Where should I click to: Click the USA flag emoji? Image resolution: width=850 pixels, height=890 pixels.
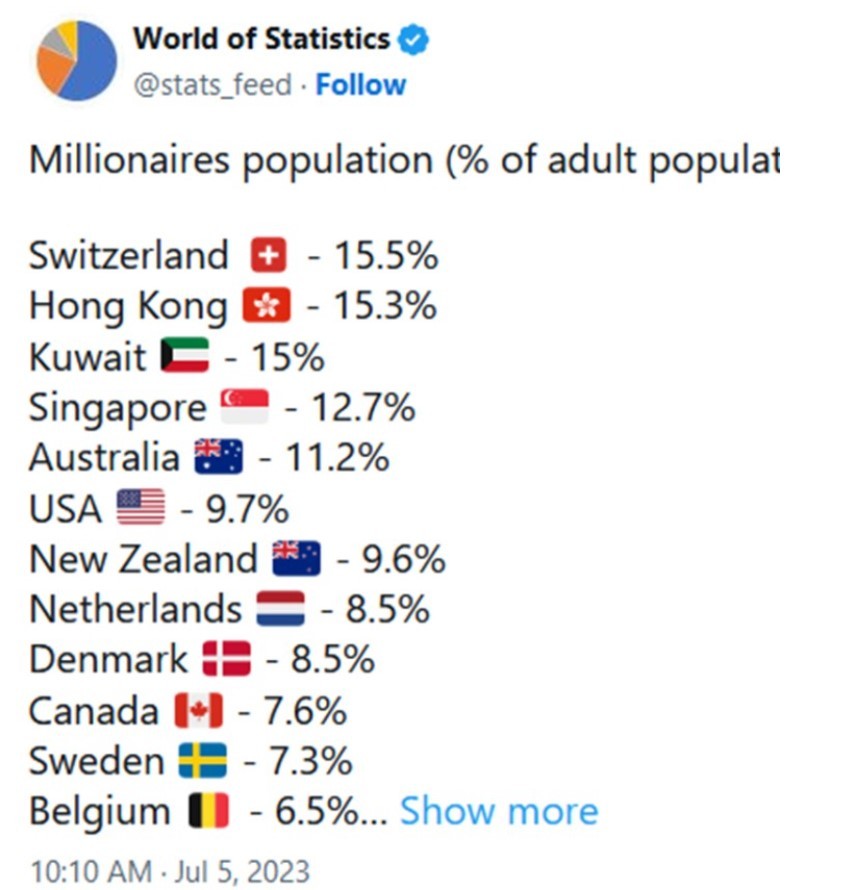pyautogui.click(x=141, y=508)
